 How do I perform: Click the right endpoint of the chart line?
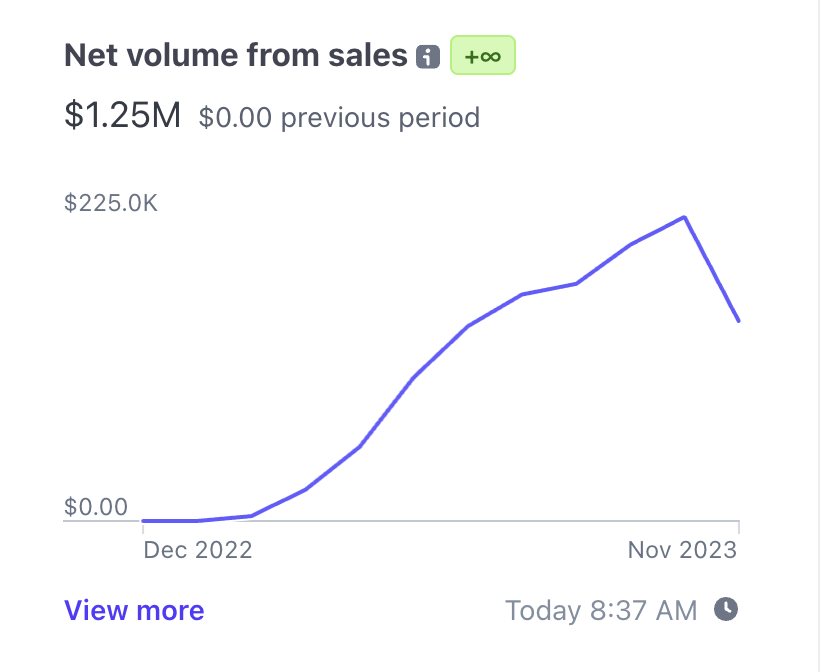pyautogui.click(x=738, y=320)
